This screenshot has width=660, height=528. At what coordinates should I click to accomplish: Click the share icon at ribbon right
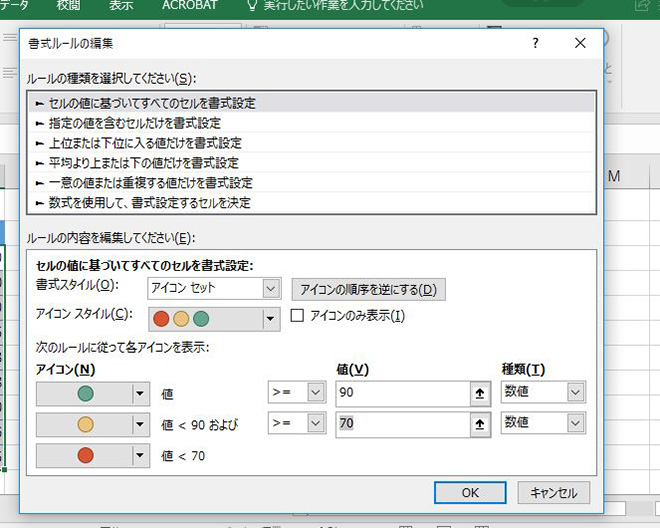point(643,5)
